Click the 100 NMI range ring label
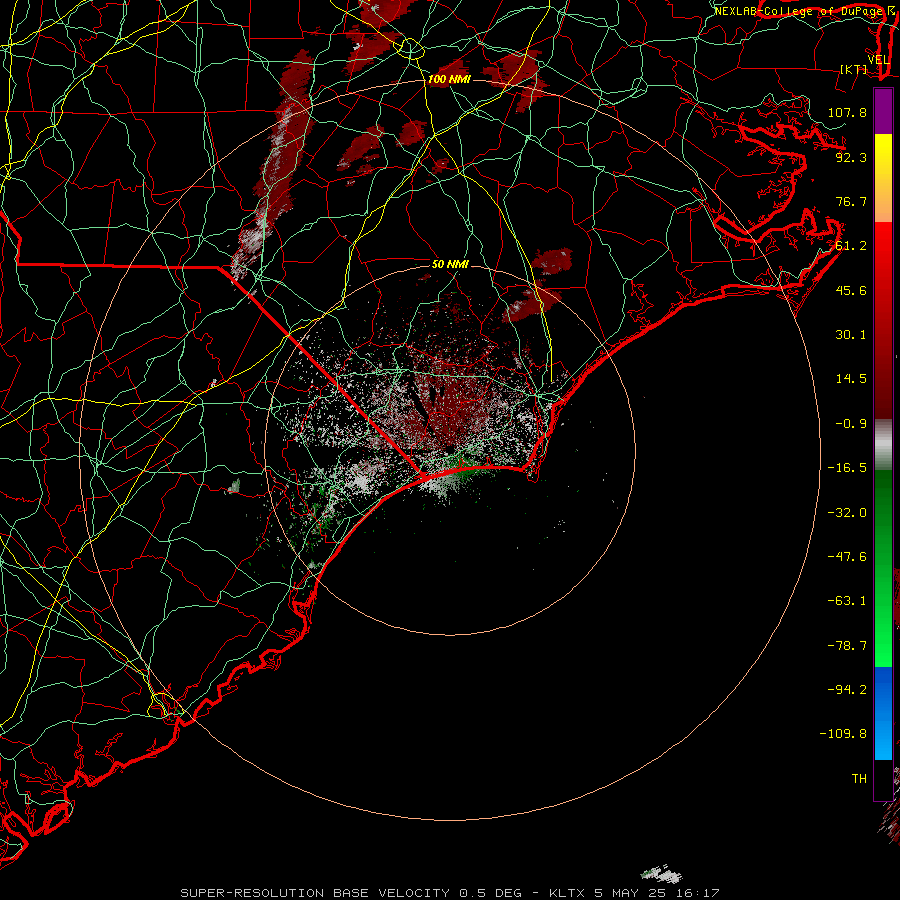900x900 pixels. (x=449, y=79)
